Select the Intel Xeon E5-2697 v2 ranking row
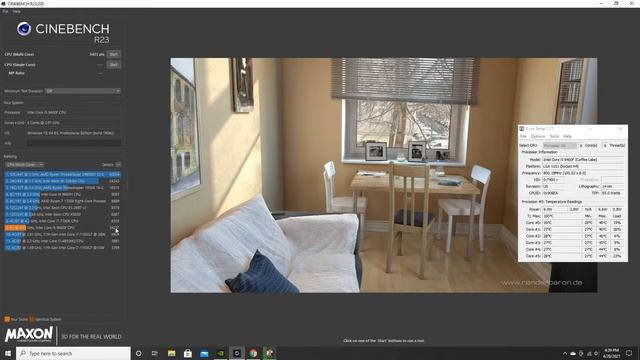 [x=63, y=207]
